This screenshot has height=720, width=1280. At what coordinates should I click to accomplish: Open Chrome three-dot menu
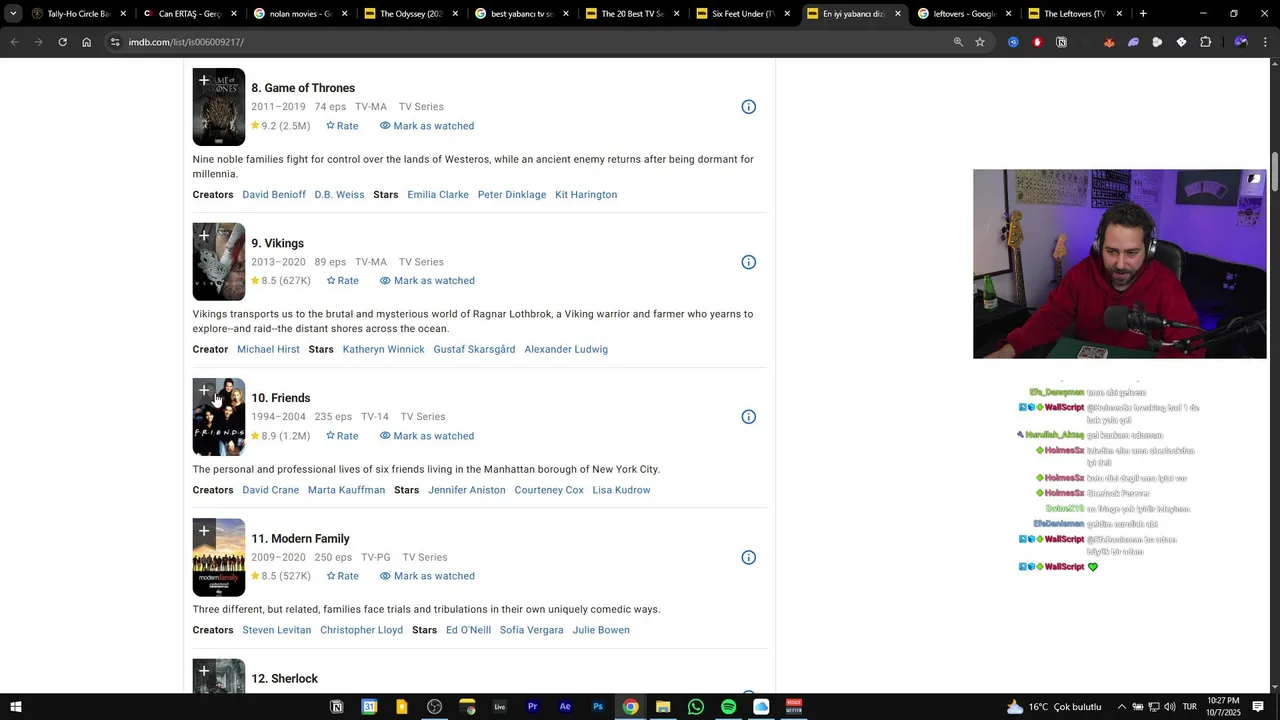click(x=1265, y=42)
